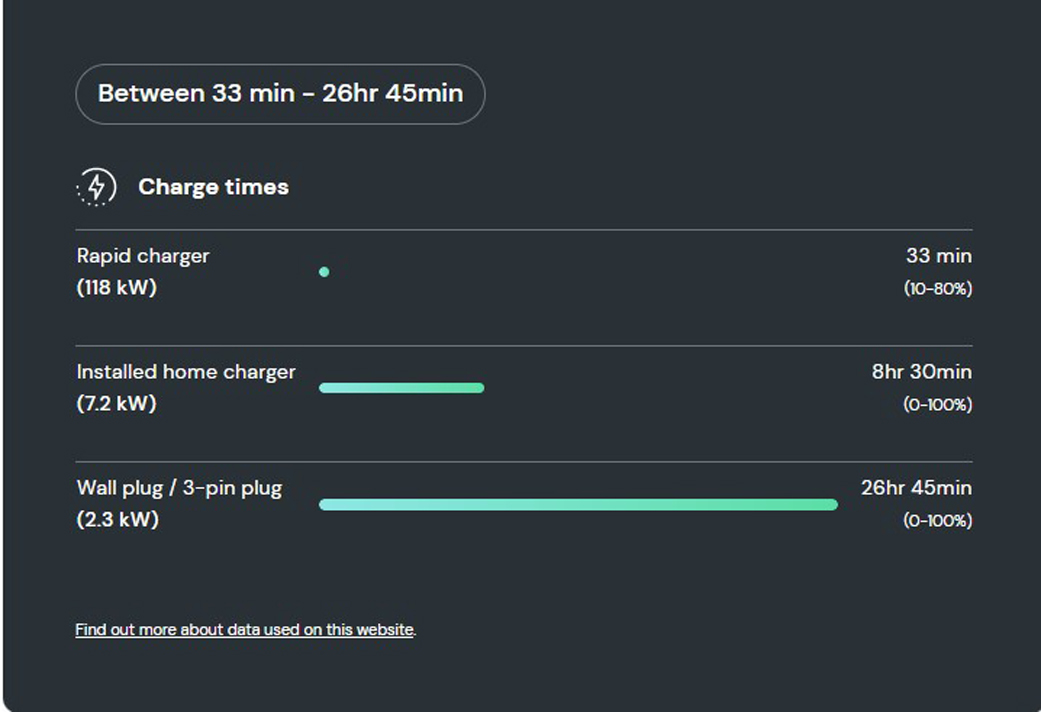Click the '(2.3 kW)' power text
This screenshot has height=712, width=1041.
[118, 519]
